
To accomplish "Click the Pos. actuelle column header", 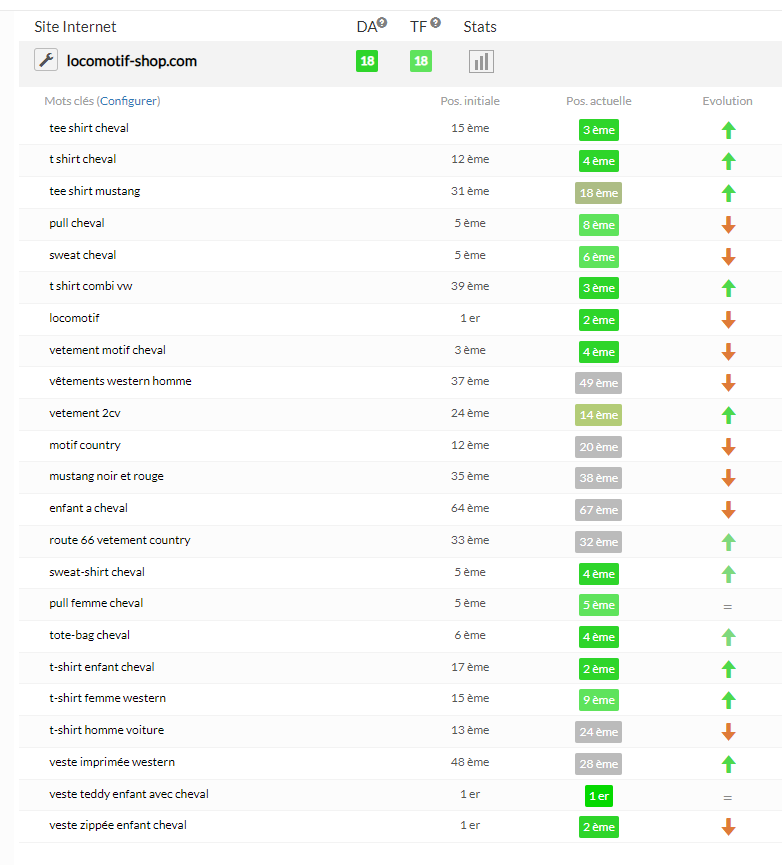I will (598, 101).
